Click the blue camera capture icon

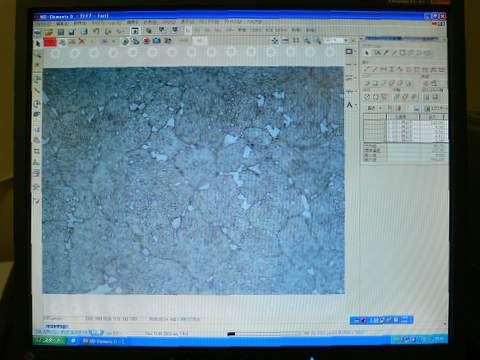tap(157, 41)
